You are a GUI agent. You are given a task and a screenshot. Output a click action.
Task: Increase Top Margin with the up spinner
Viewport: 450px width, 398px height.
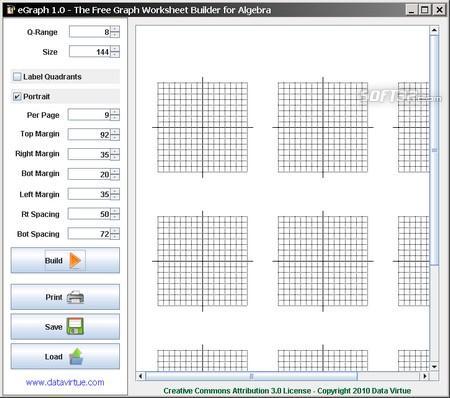[115, 132]
